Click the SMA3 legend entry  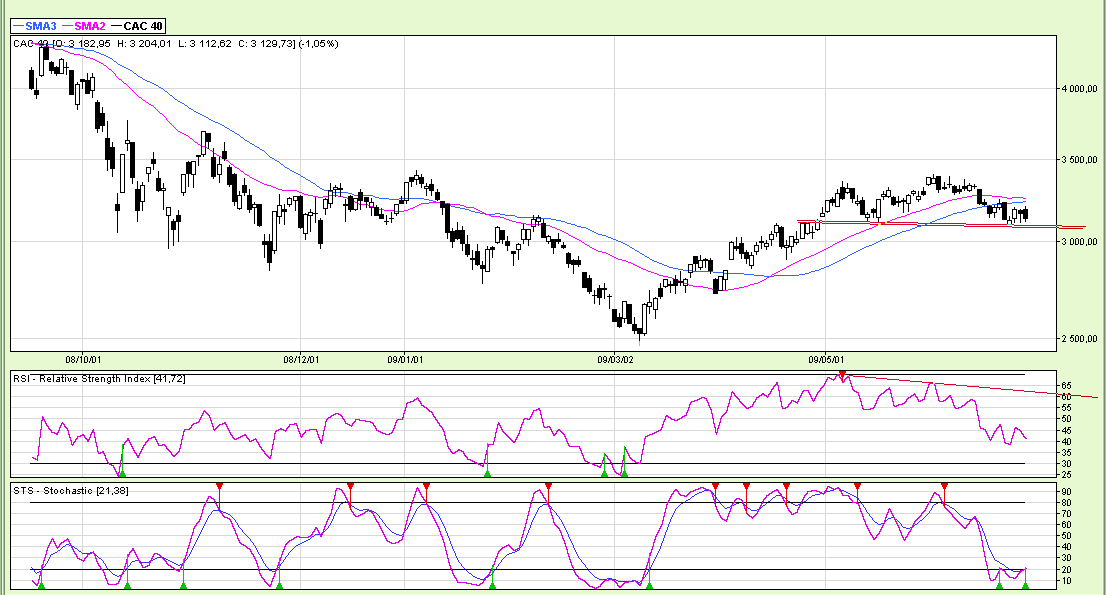(x=35, y=26)
